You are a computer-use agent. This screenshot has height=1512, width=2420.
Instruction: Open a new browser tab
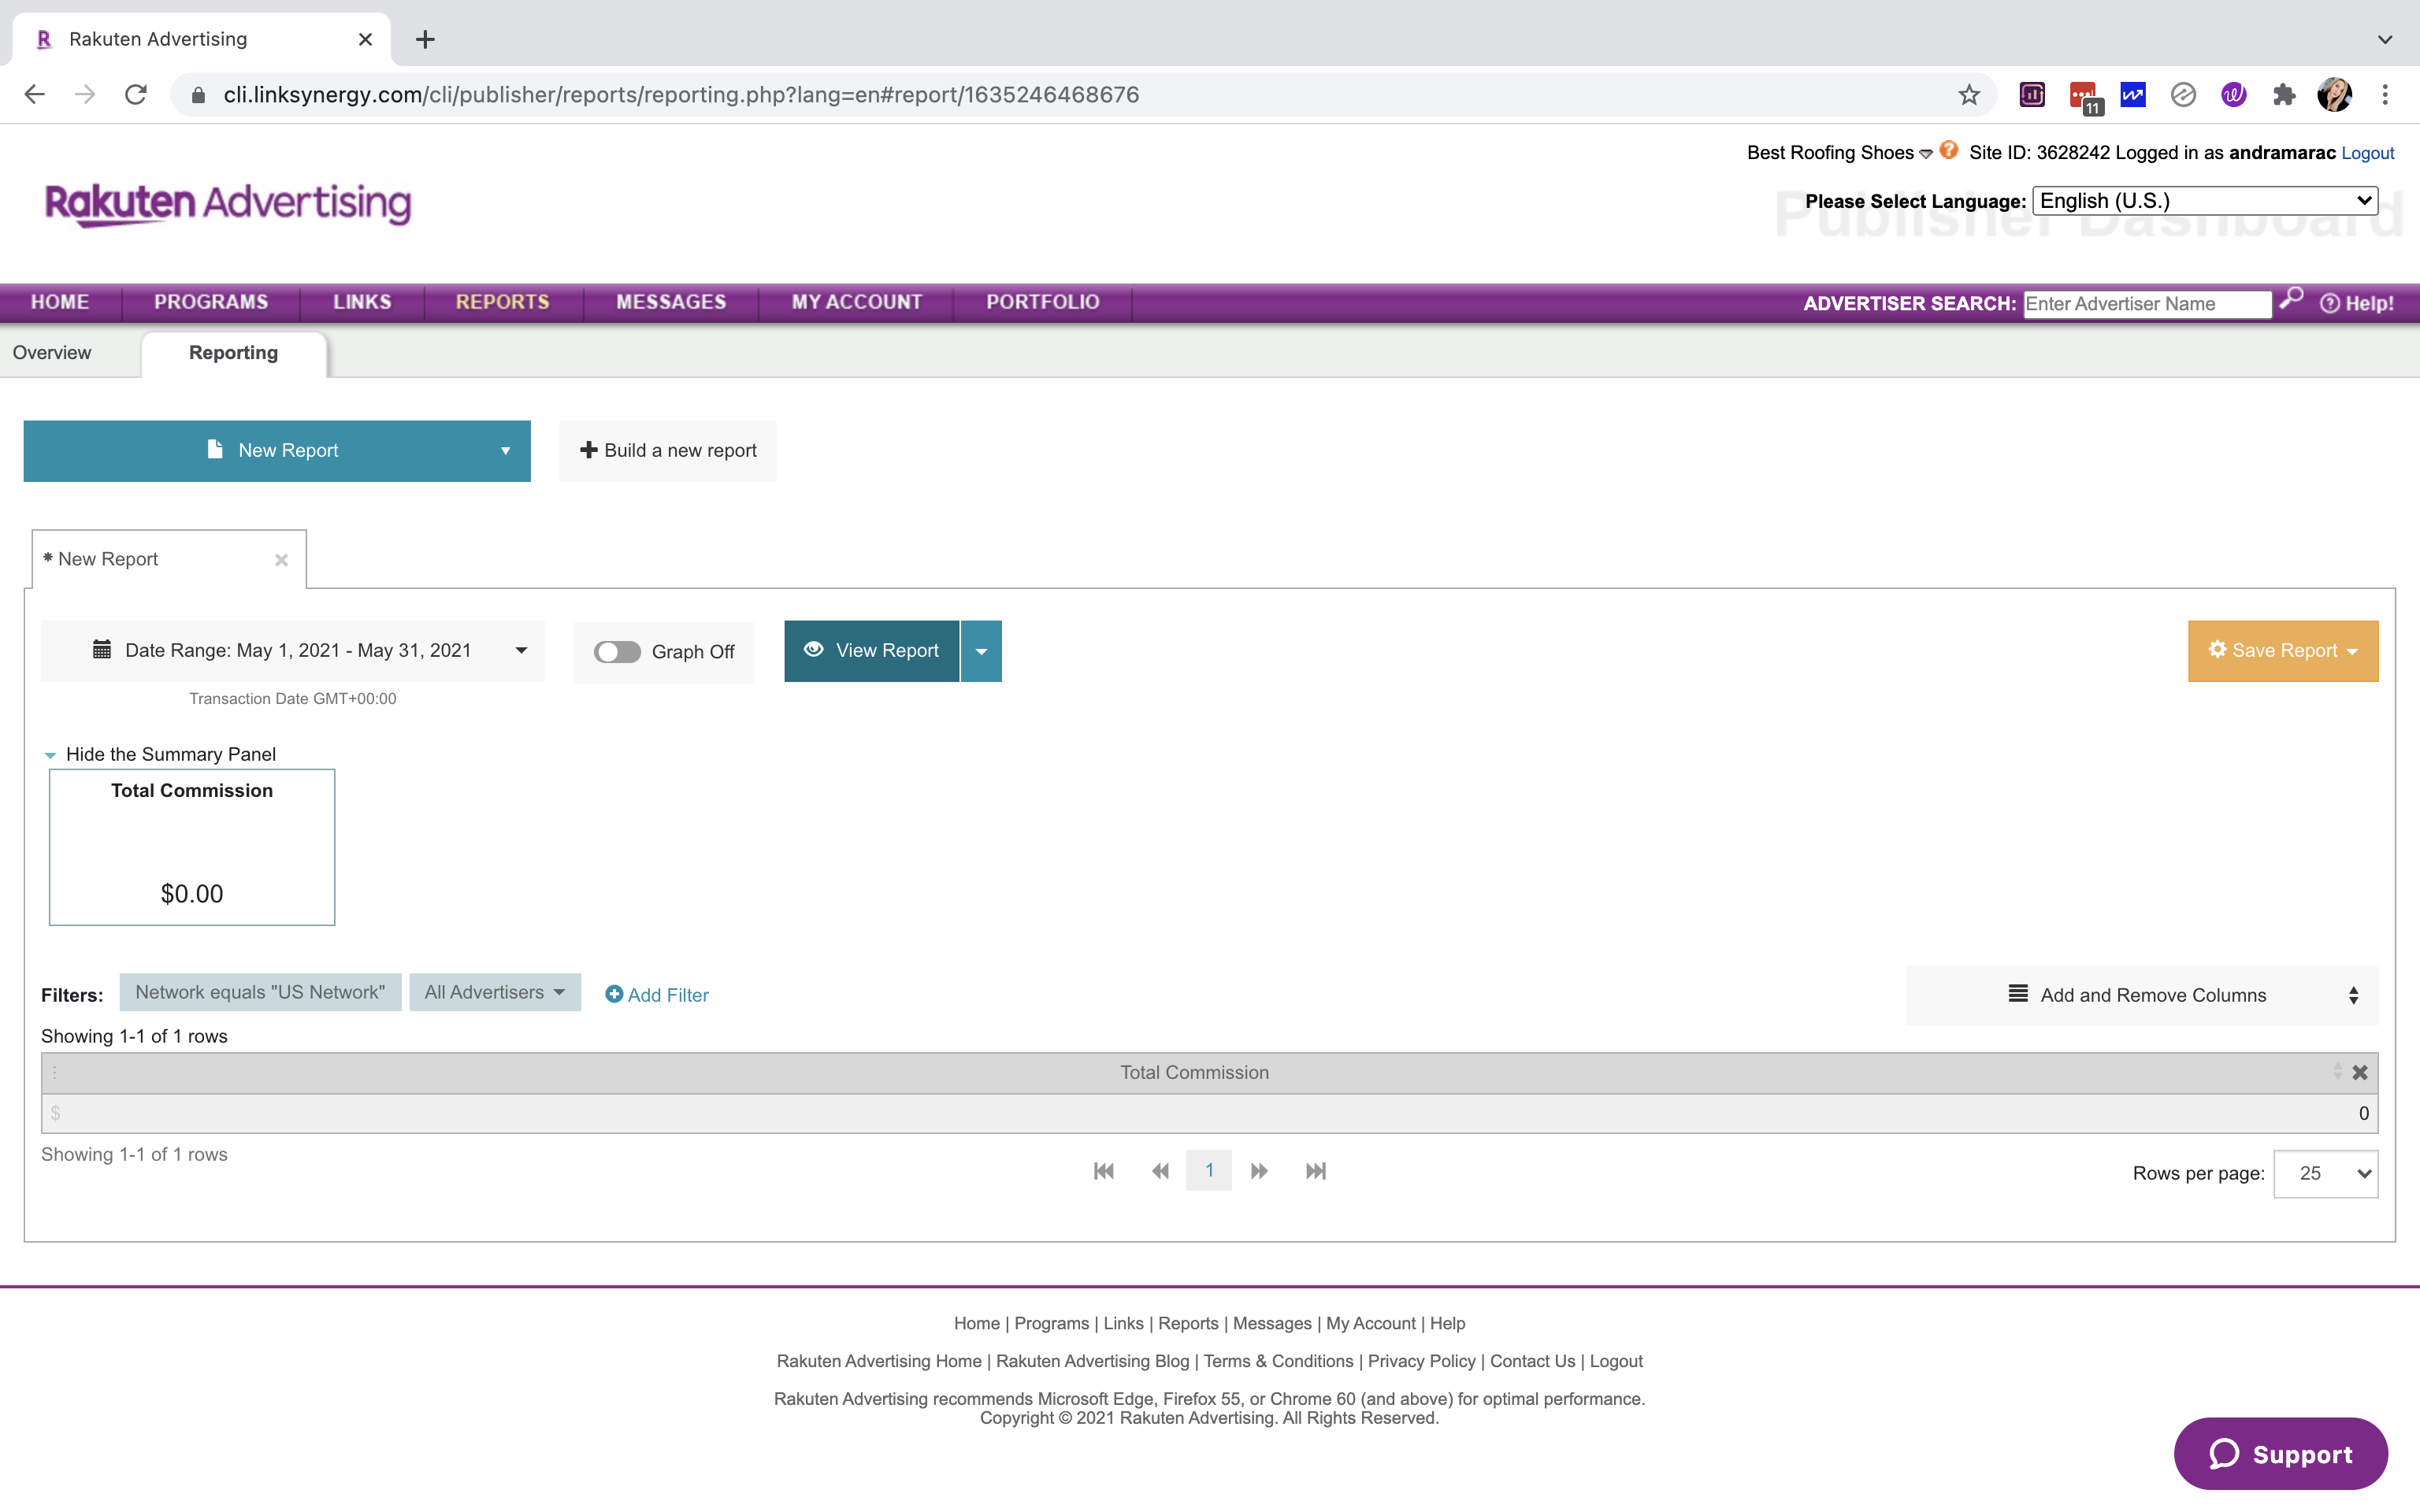click(425, 39)
